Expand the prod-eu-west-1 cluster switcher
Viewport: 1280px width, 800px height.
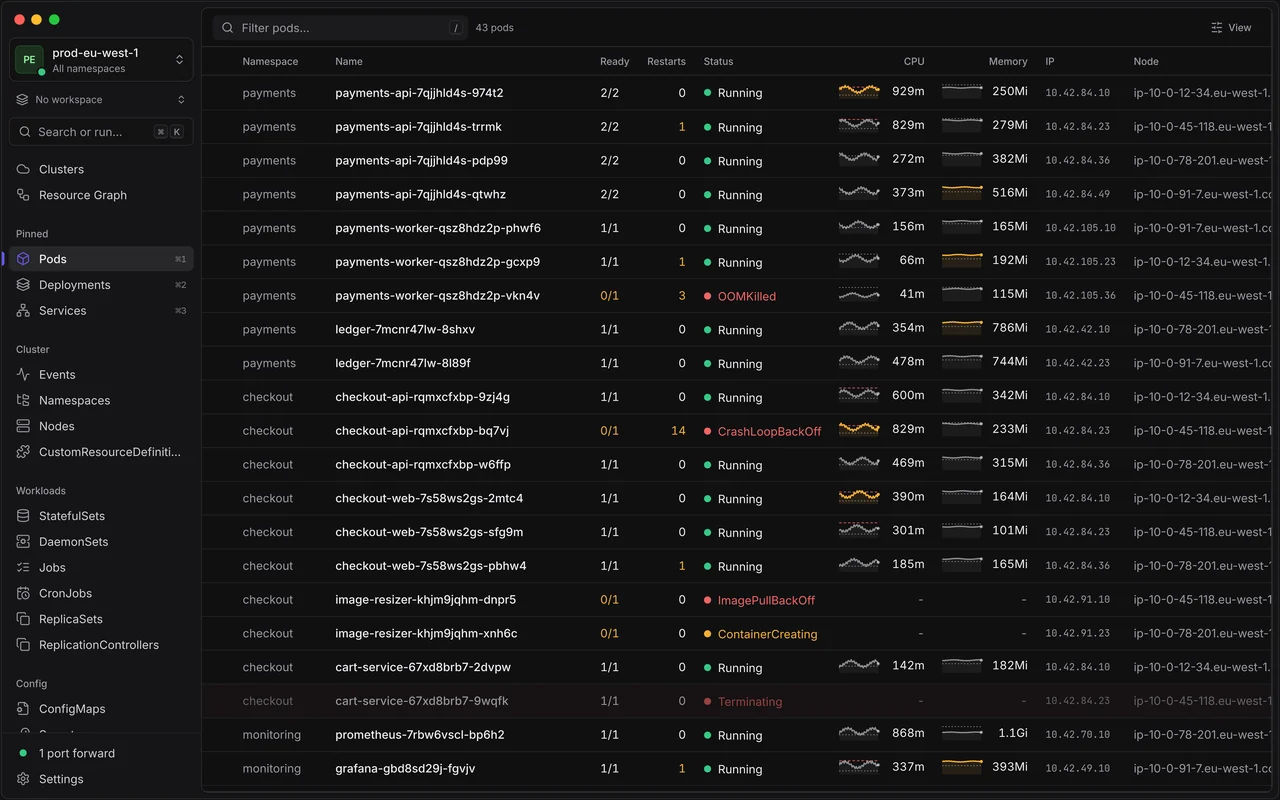[101, 60]
